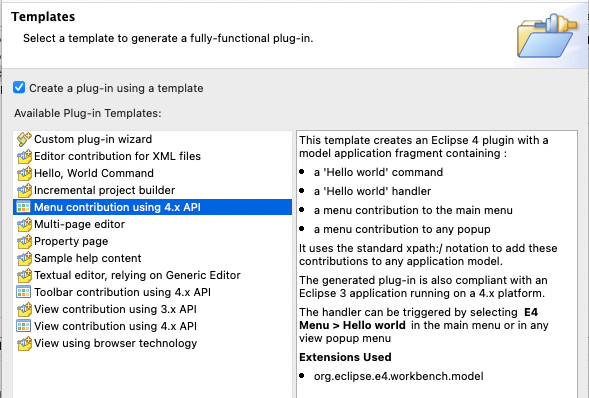Click the Menu contribution 4.x API icon

pyautogui.click(x=23, y=207)
